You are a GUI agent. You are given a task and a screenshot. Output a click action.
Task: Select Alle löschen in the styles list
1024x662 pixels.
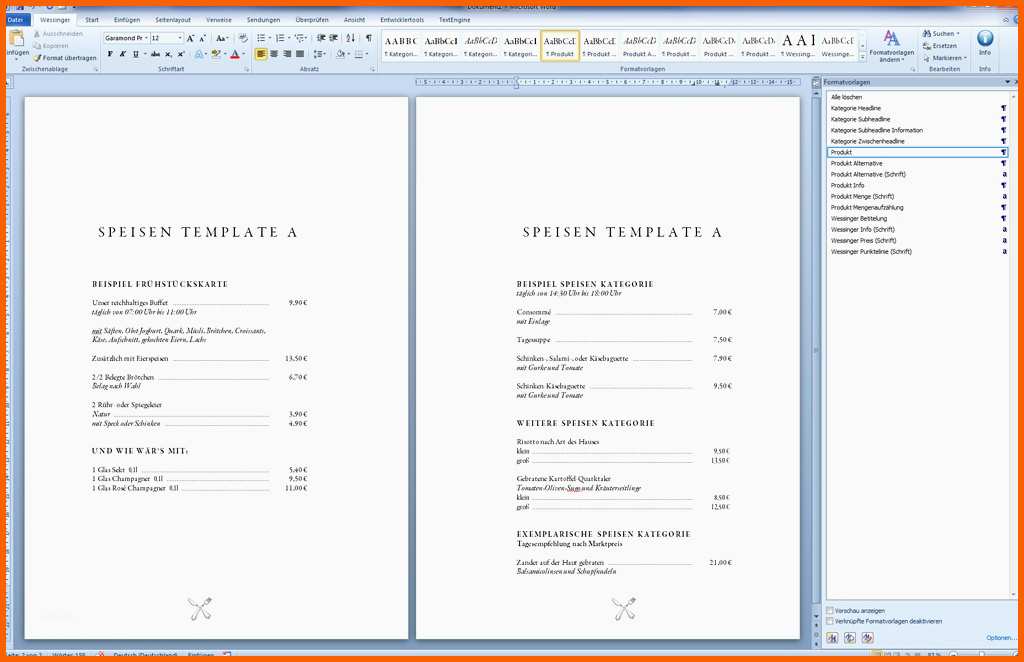[846, 97]
